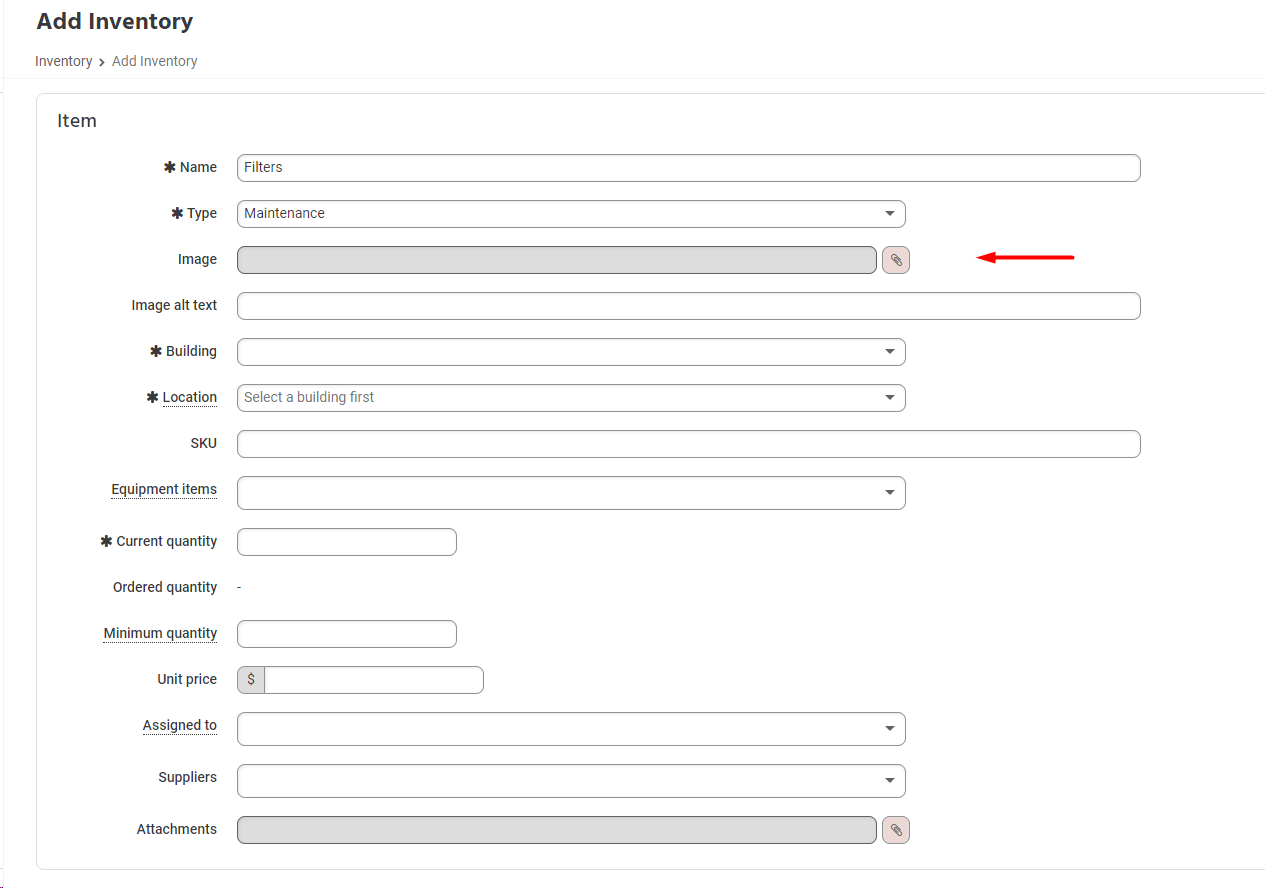Screen dimensions: 1265x888
Task: Click the Equipment items field label
Action: tap(164, 489)
